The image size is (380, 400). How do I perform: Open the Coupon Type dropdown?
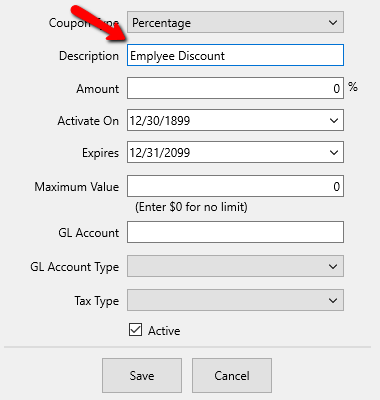coord(235,22)
